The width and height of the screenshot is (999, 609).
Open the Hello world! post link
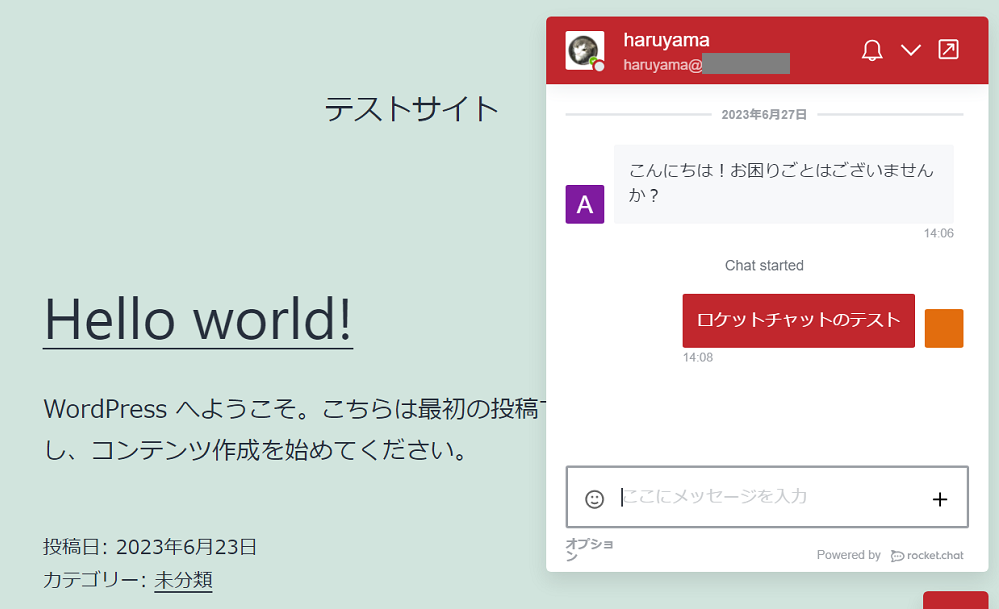pos(198,318)
